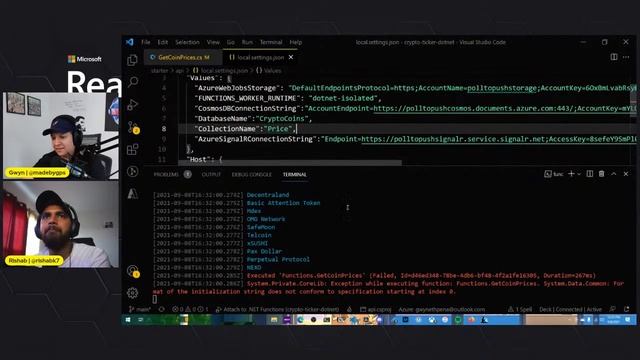Open the Go menu
This screenshot has height=360, width=640.
[231, 42]
